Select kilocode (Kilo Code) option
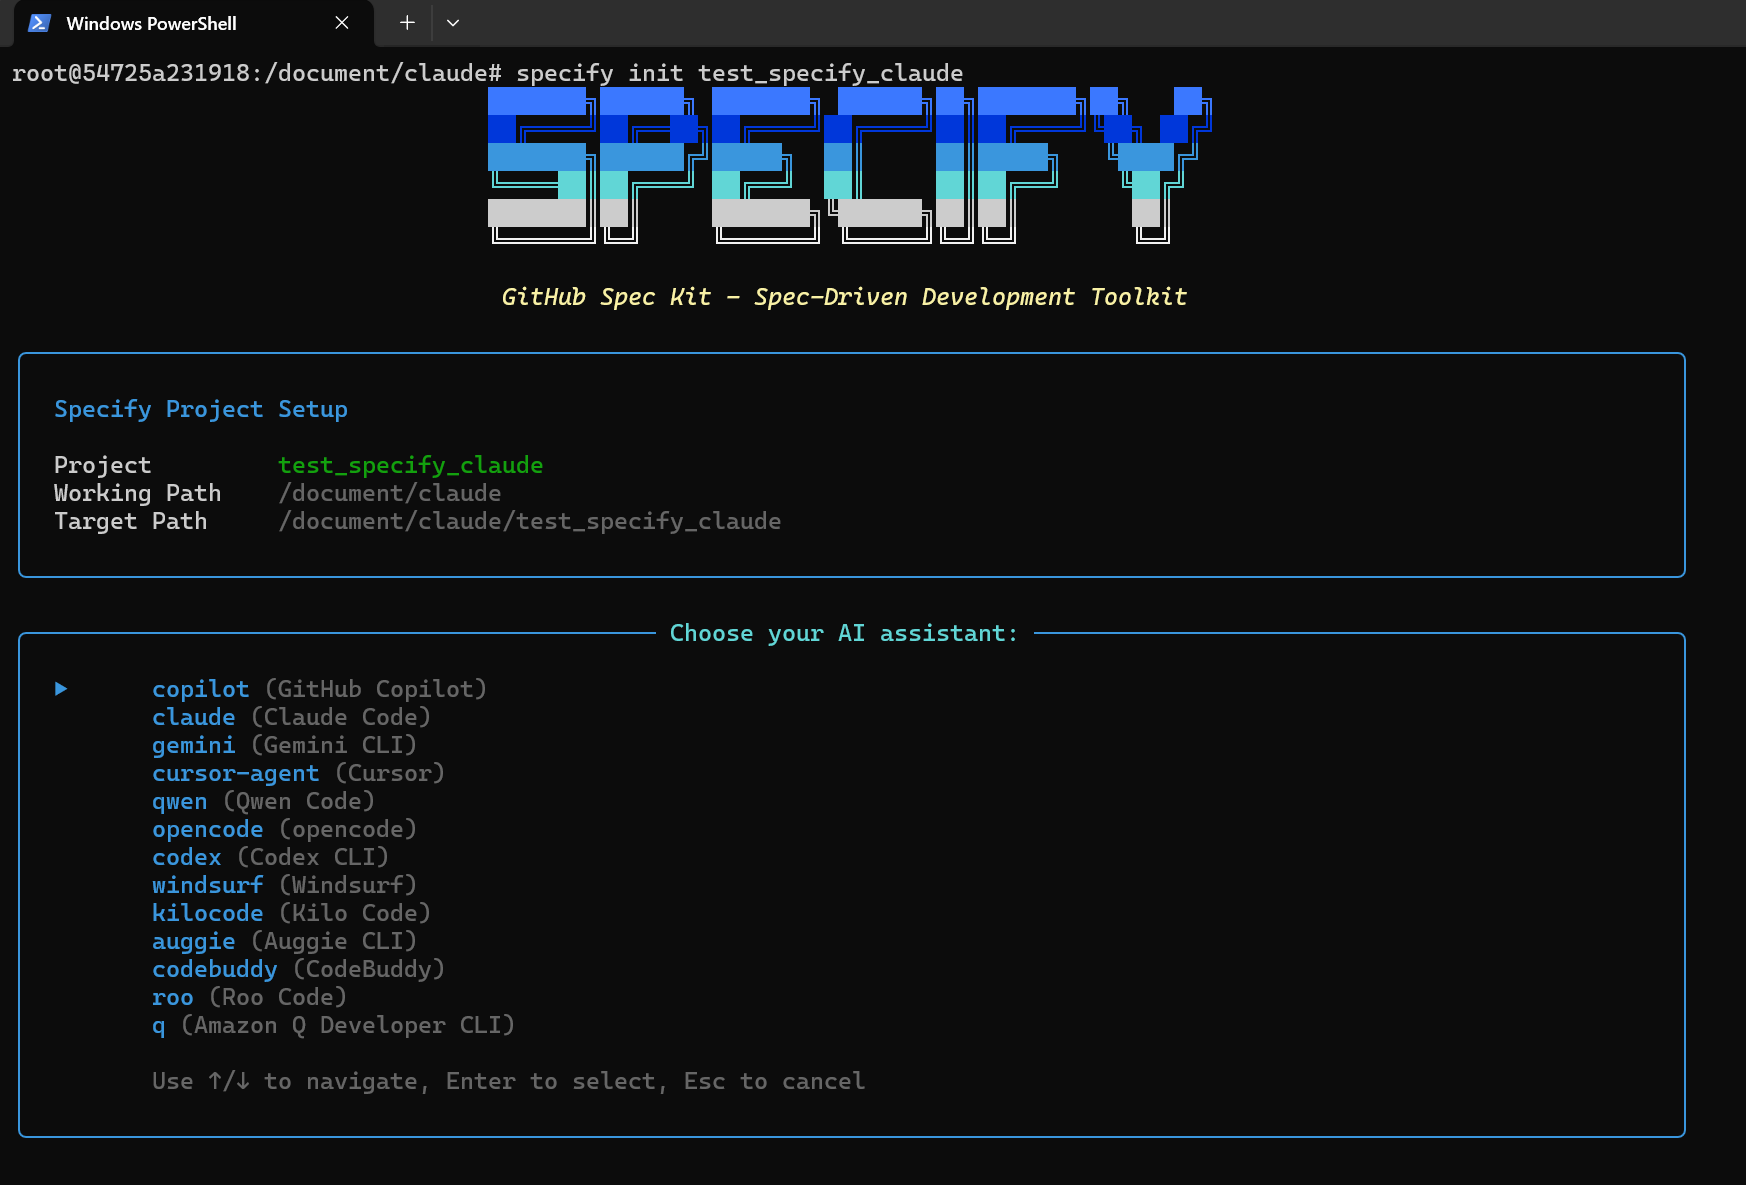 (291, 913)
